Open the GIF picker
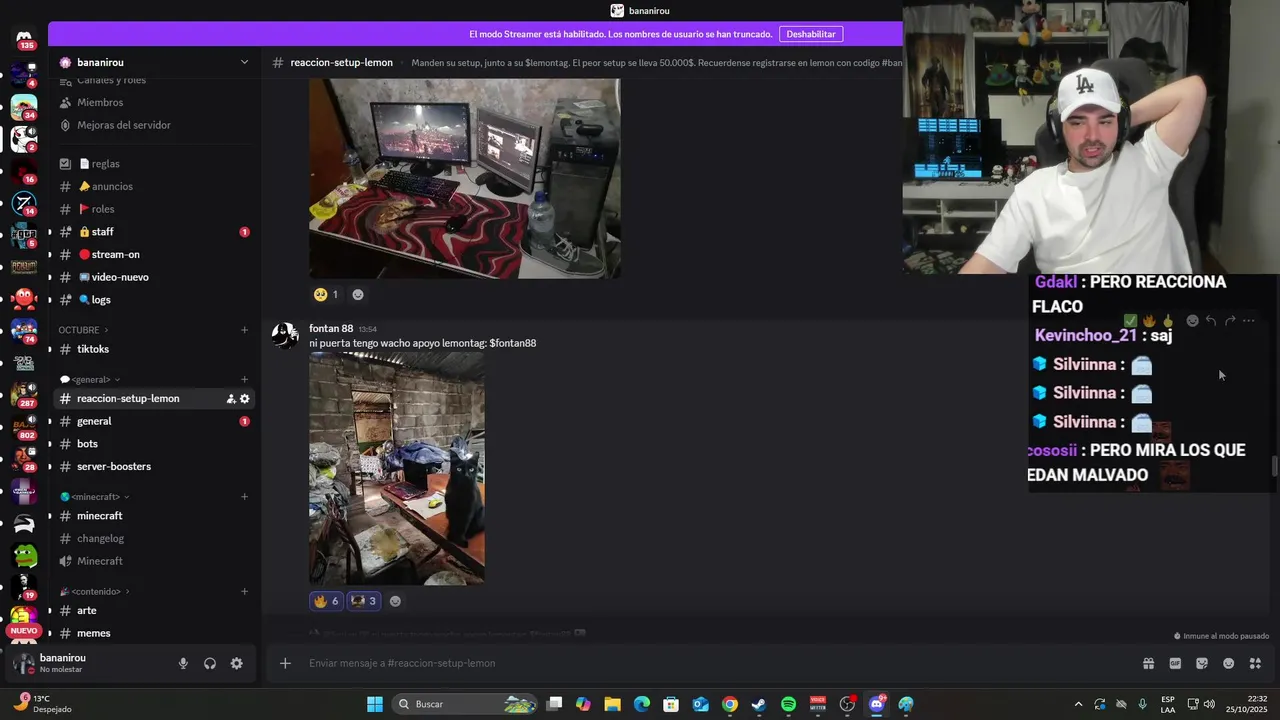The width and height of the screenshot is (1280, 720). pos(1175,663)
